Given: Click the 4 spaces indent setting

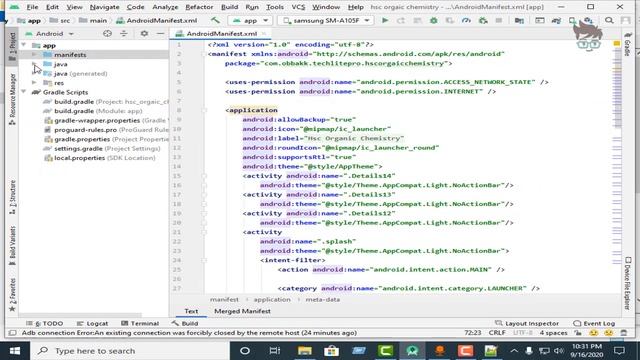Looking at the screenshot, I should tap(553, 333).
